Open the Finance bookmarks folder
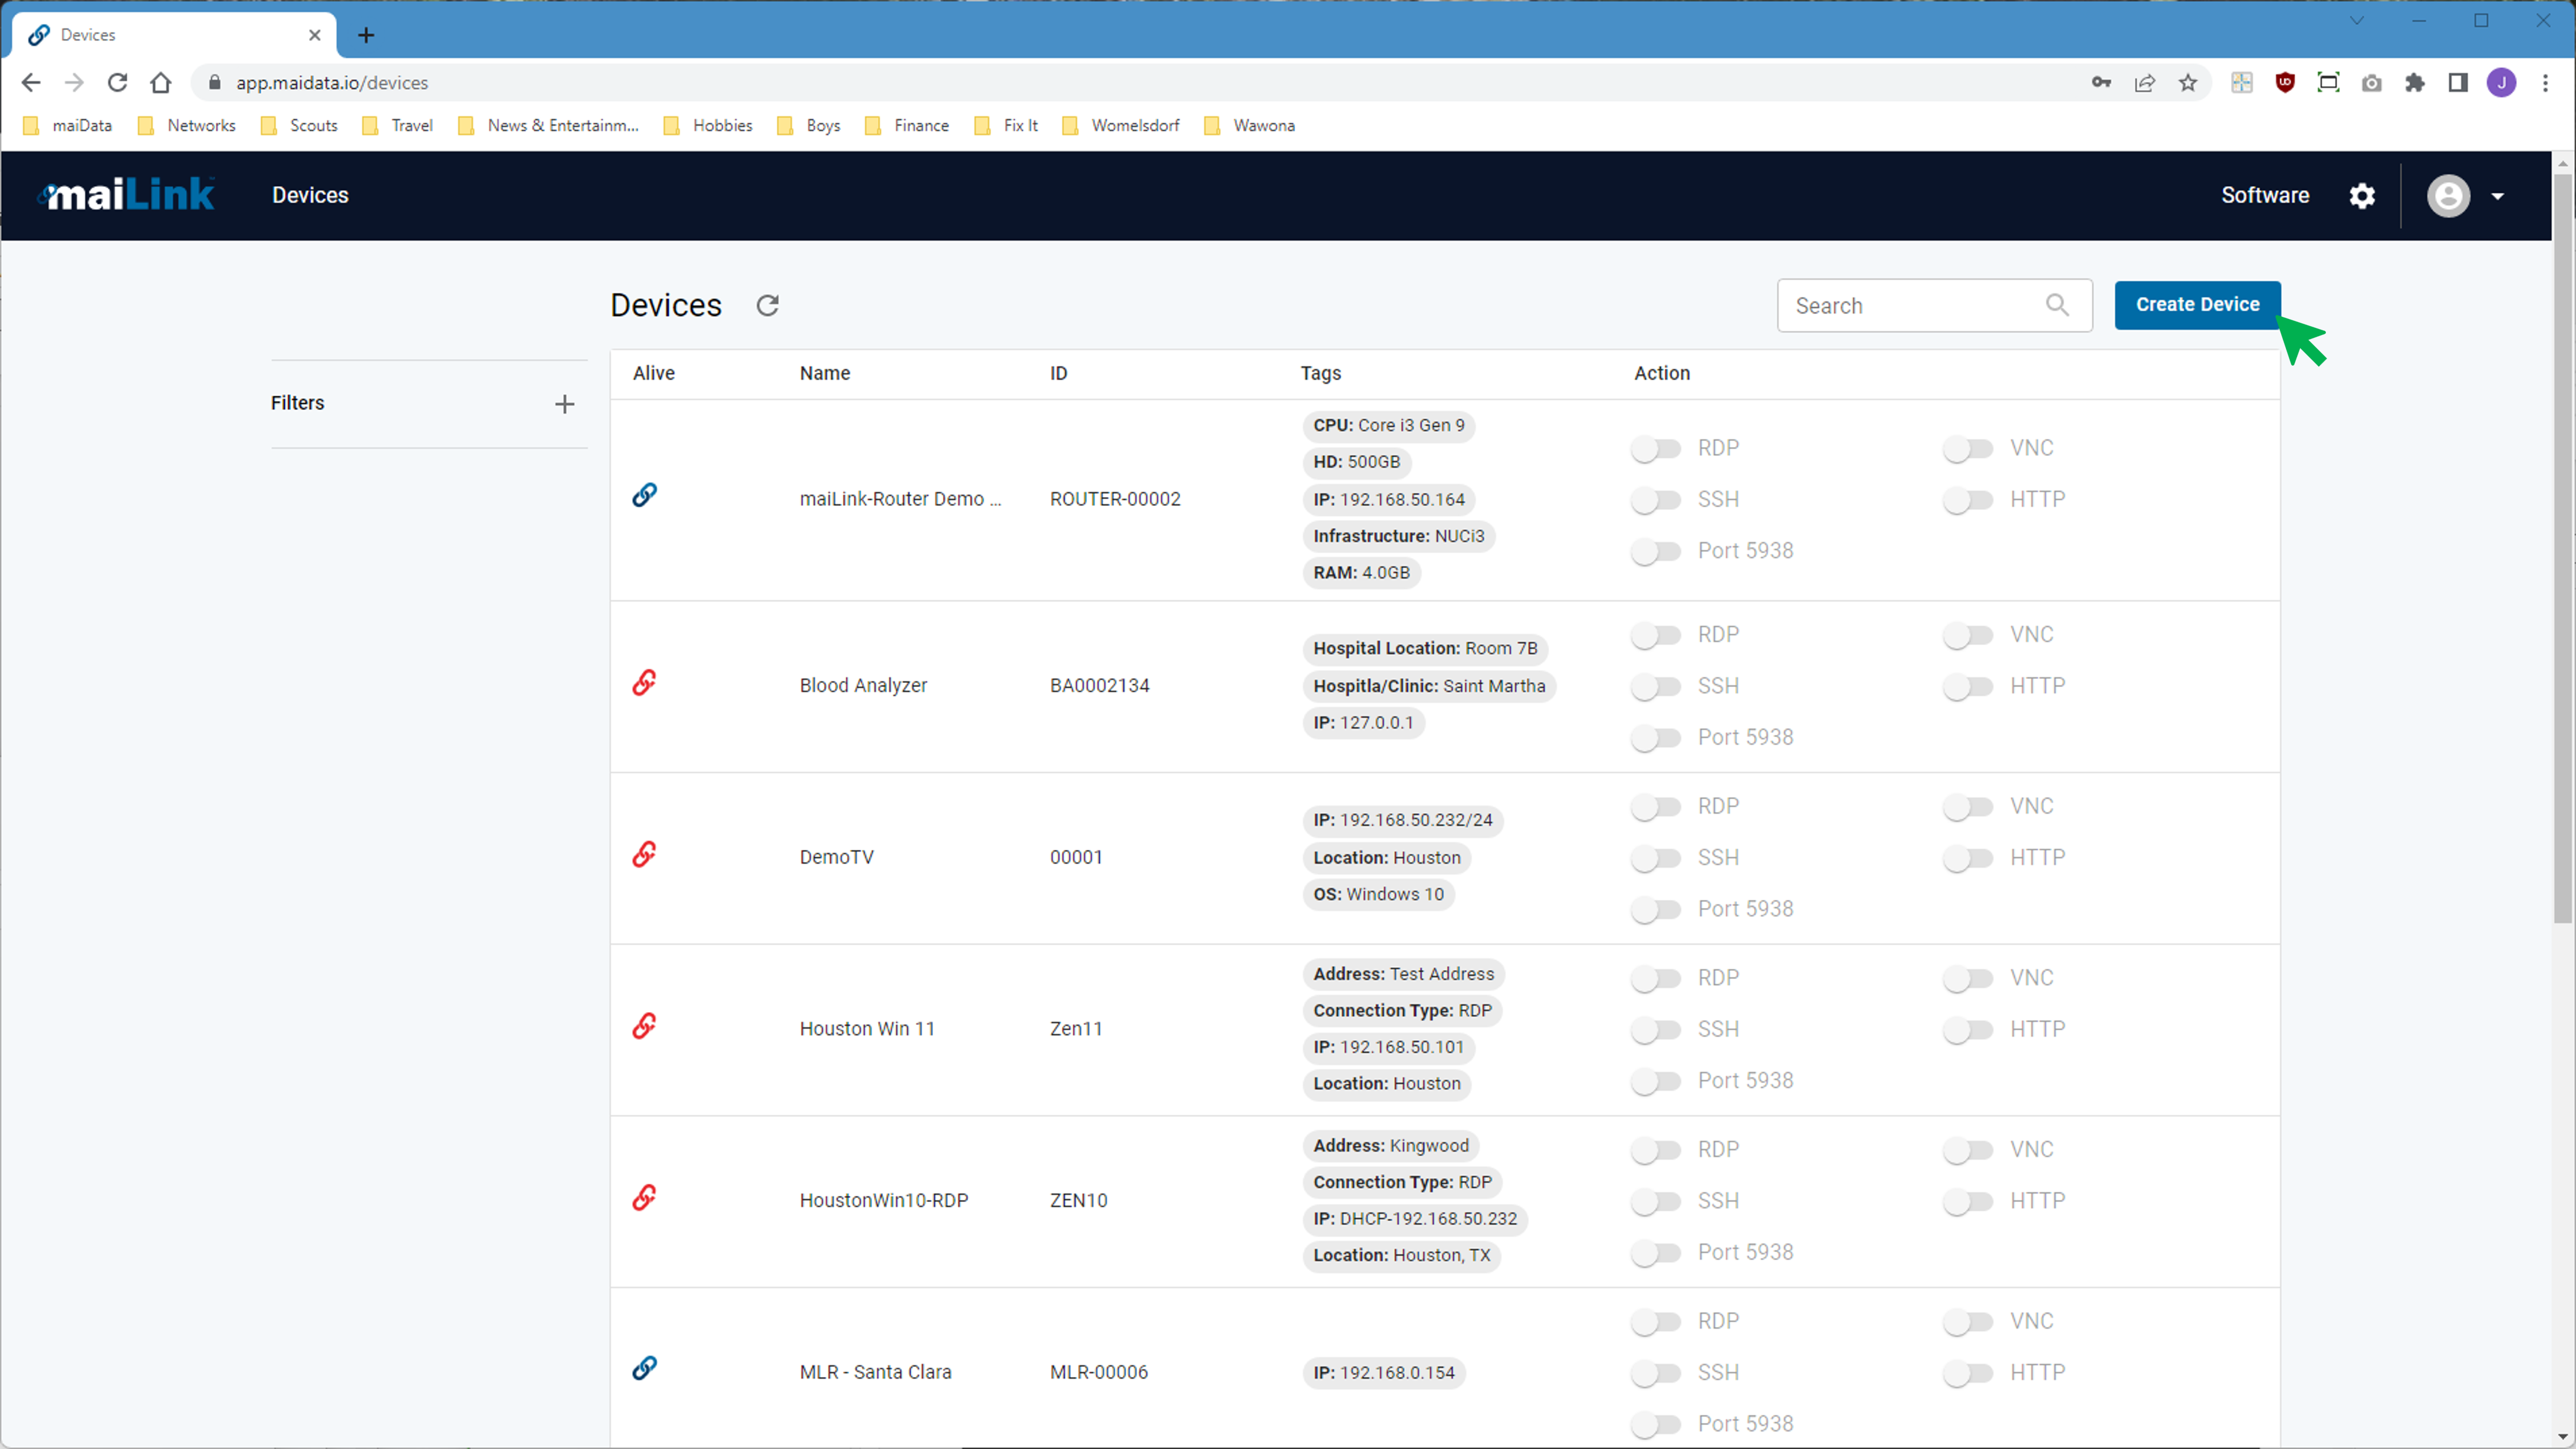This screenshot has height=1449, width=2576. (906, 126)
